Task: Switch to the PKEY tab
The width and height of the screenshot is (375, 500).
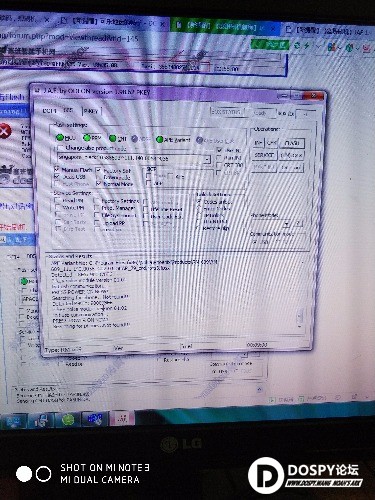Action: point(91,111)
